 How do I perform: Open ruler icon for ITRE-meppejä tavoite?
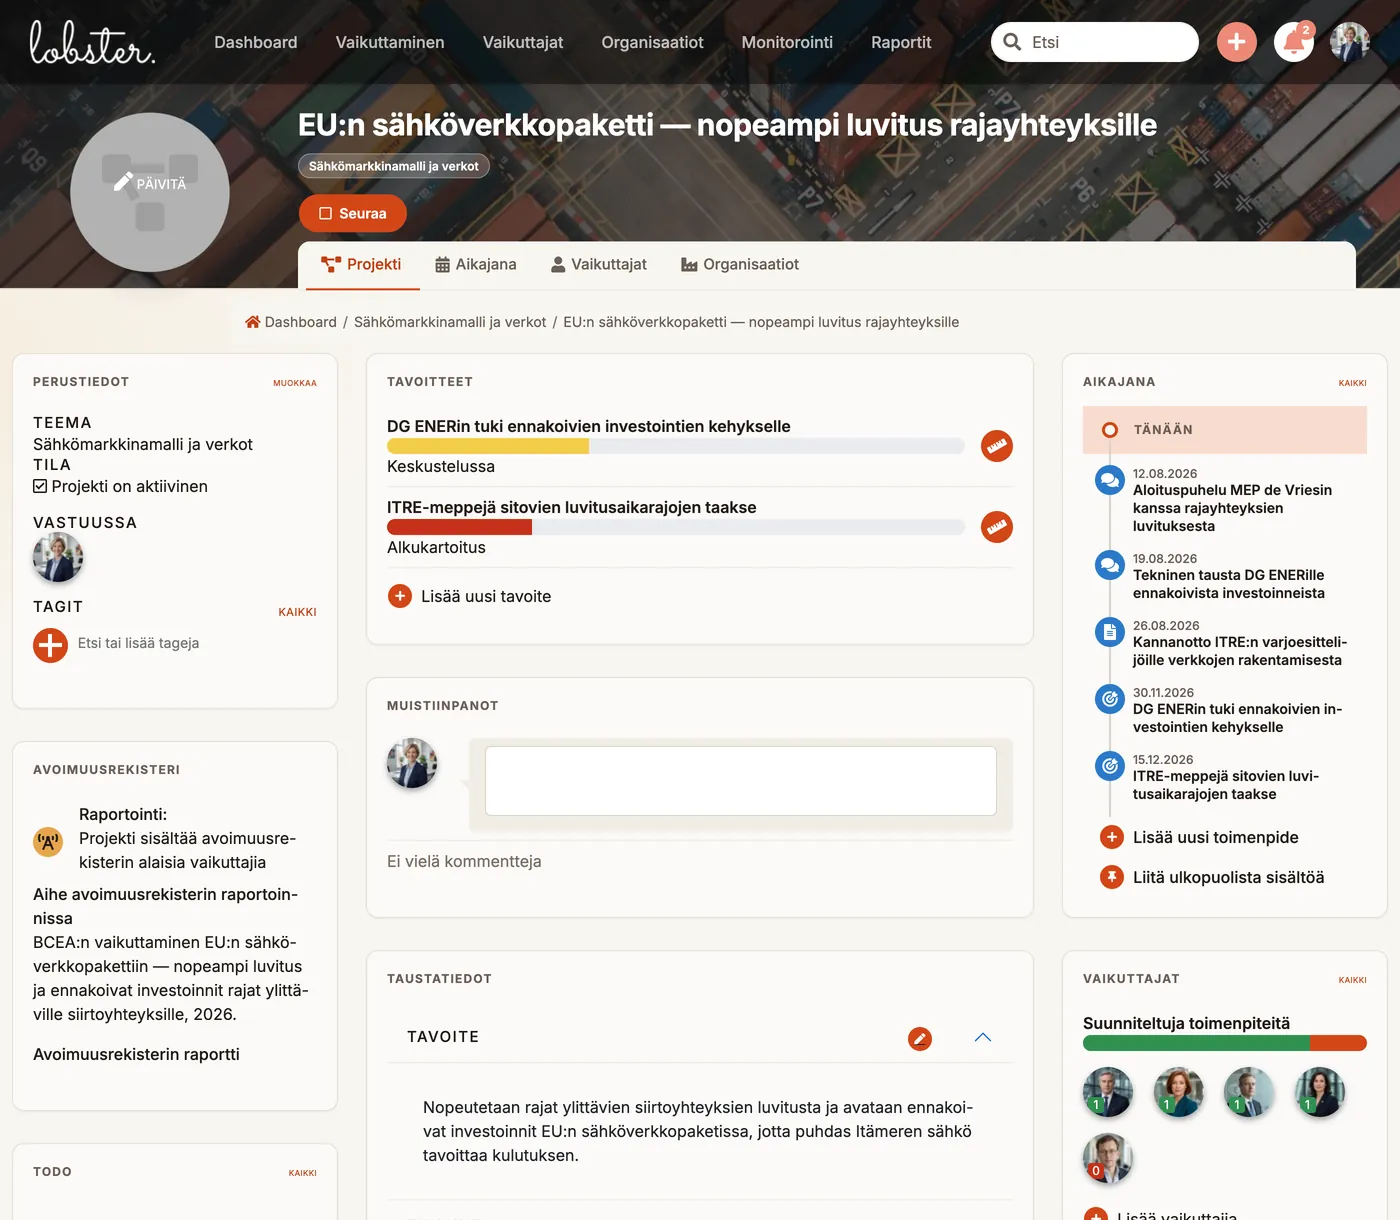(x=997, y=527)
